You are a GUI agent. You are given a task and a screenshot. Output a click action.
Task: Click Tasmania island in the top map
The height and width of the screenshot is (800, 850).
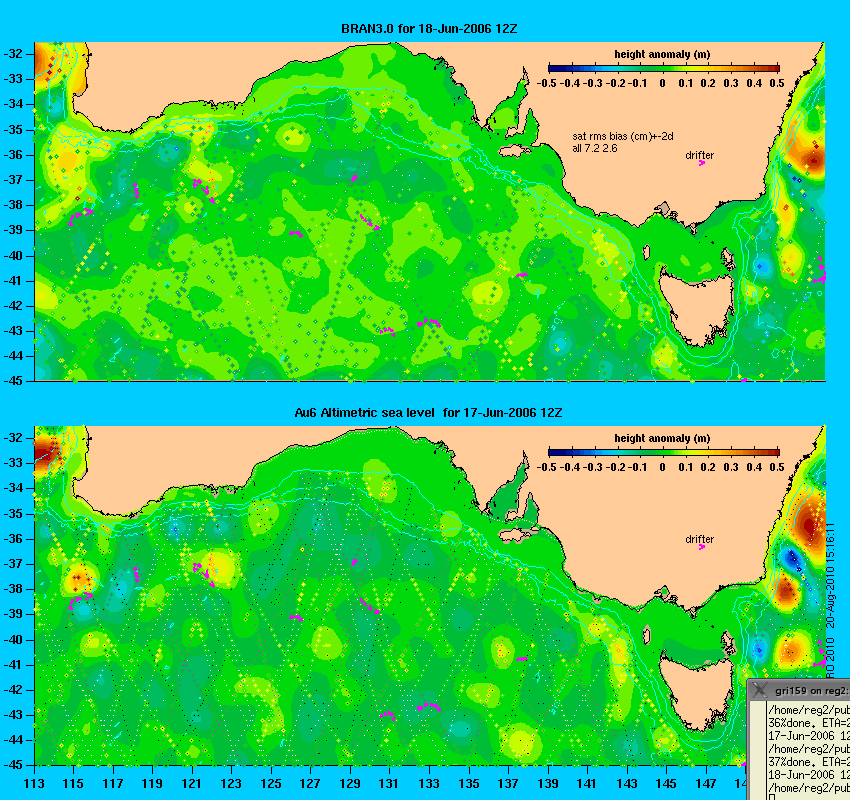coord(697,306)
